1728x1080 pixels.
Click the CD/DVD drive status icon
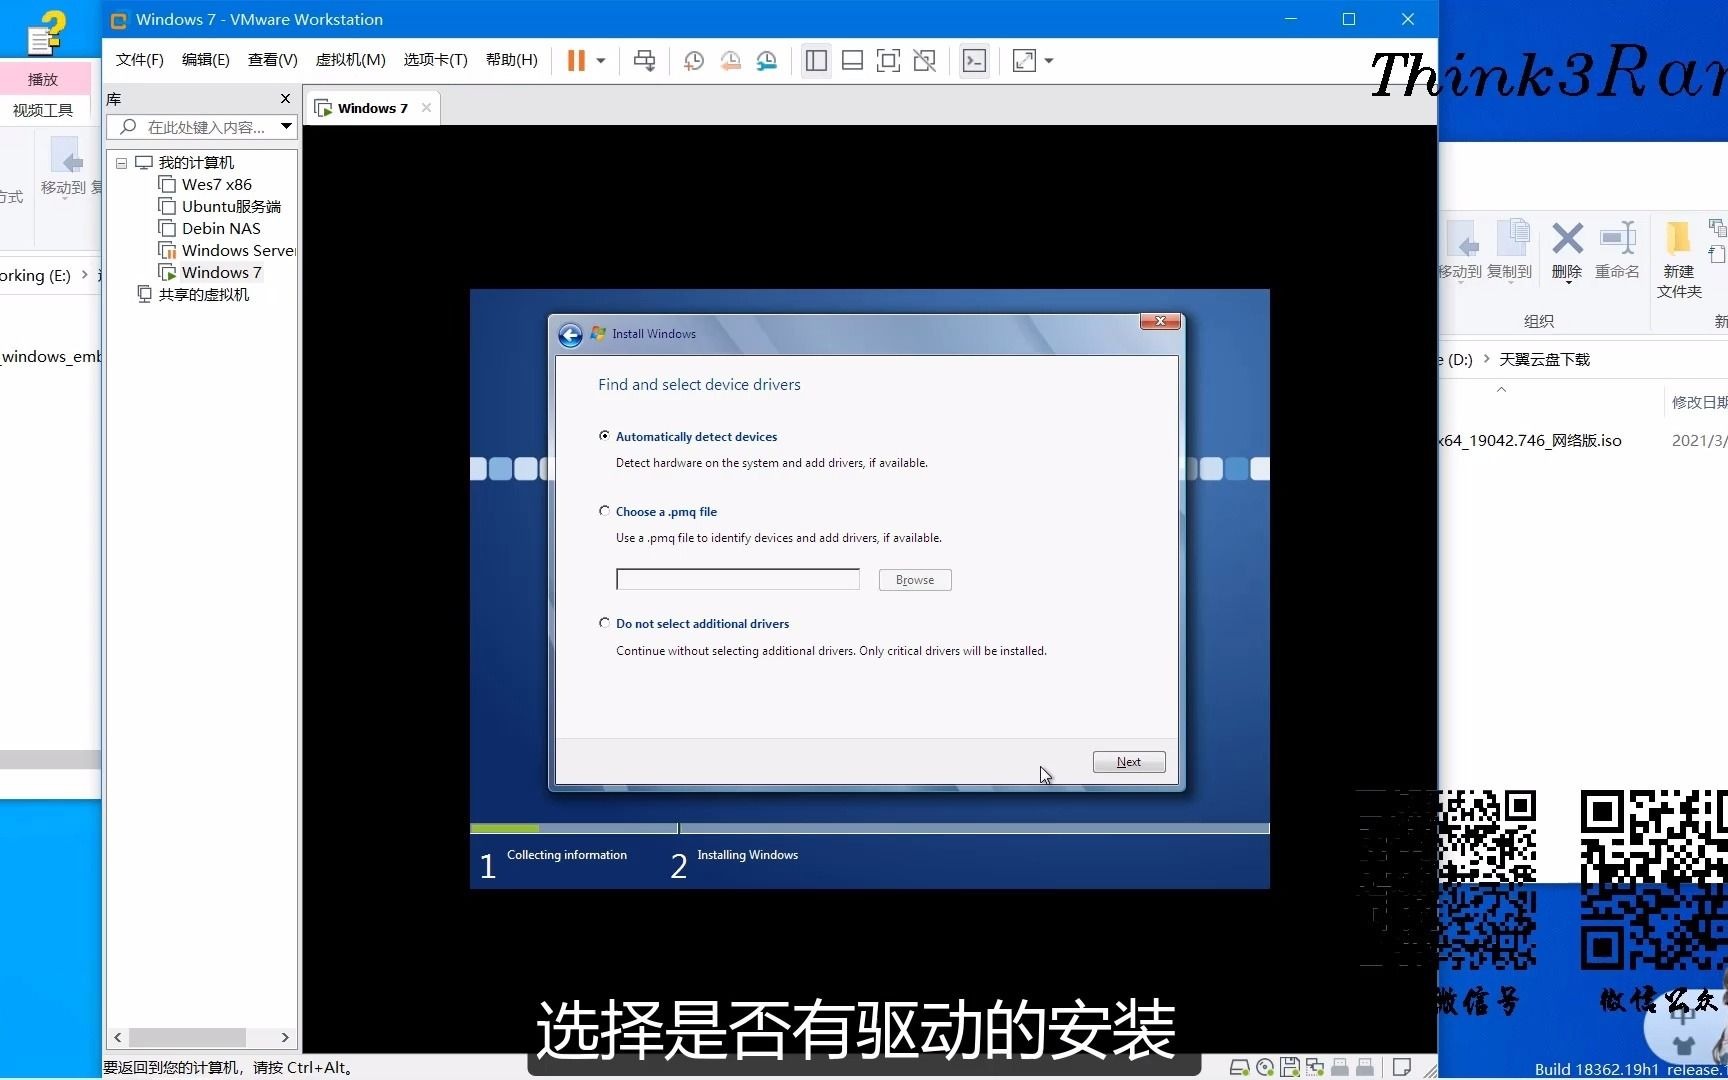coord(1265,1067)
